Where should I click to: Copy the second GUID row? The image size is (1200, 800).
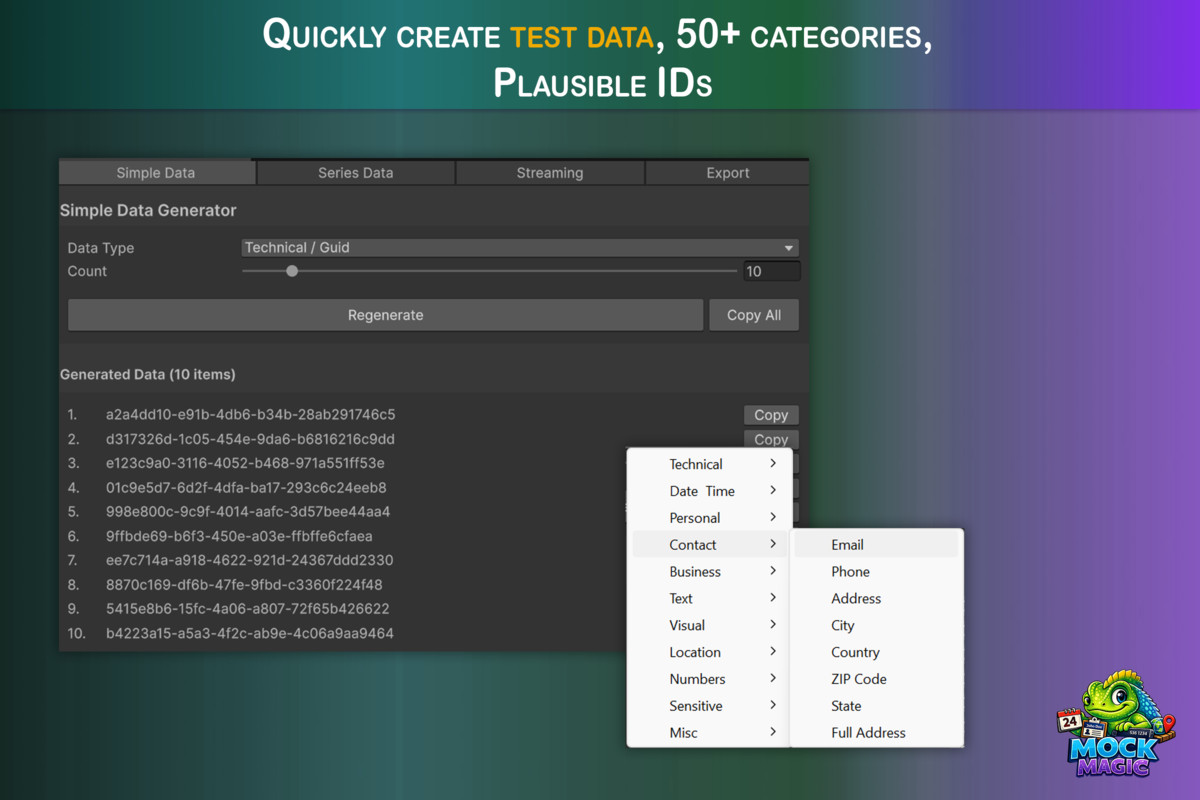[x=771, y=439]
